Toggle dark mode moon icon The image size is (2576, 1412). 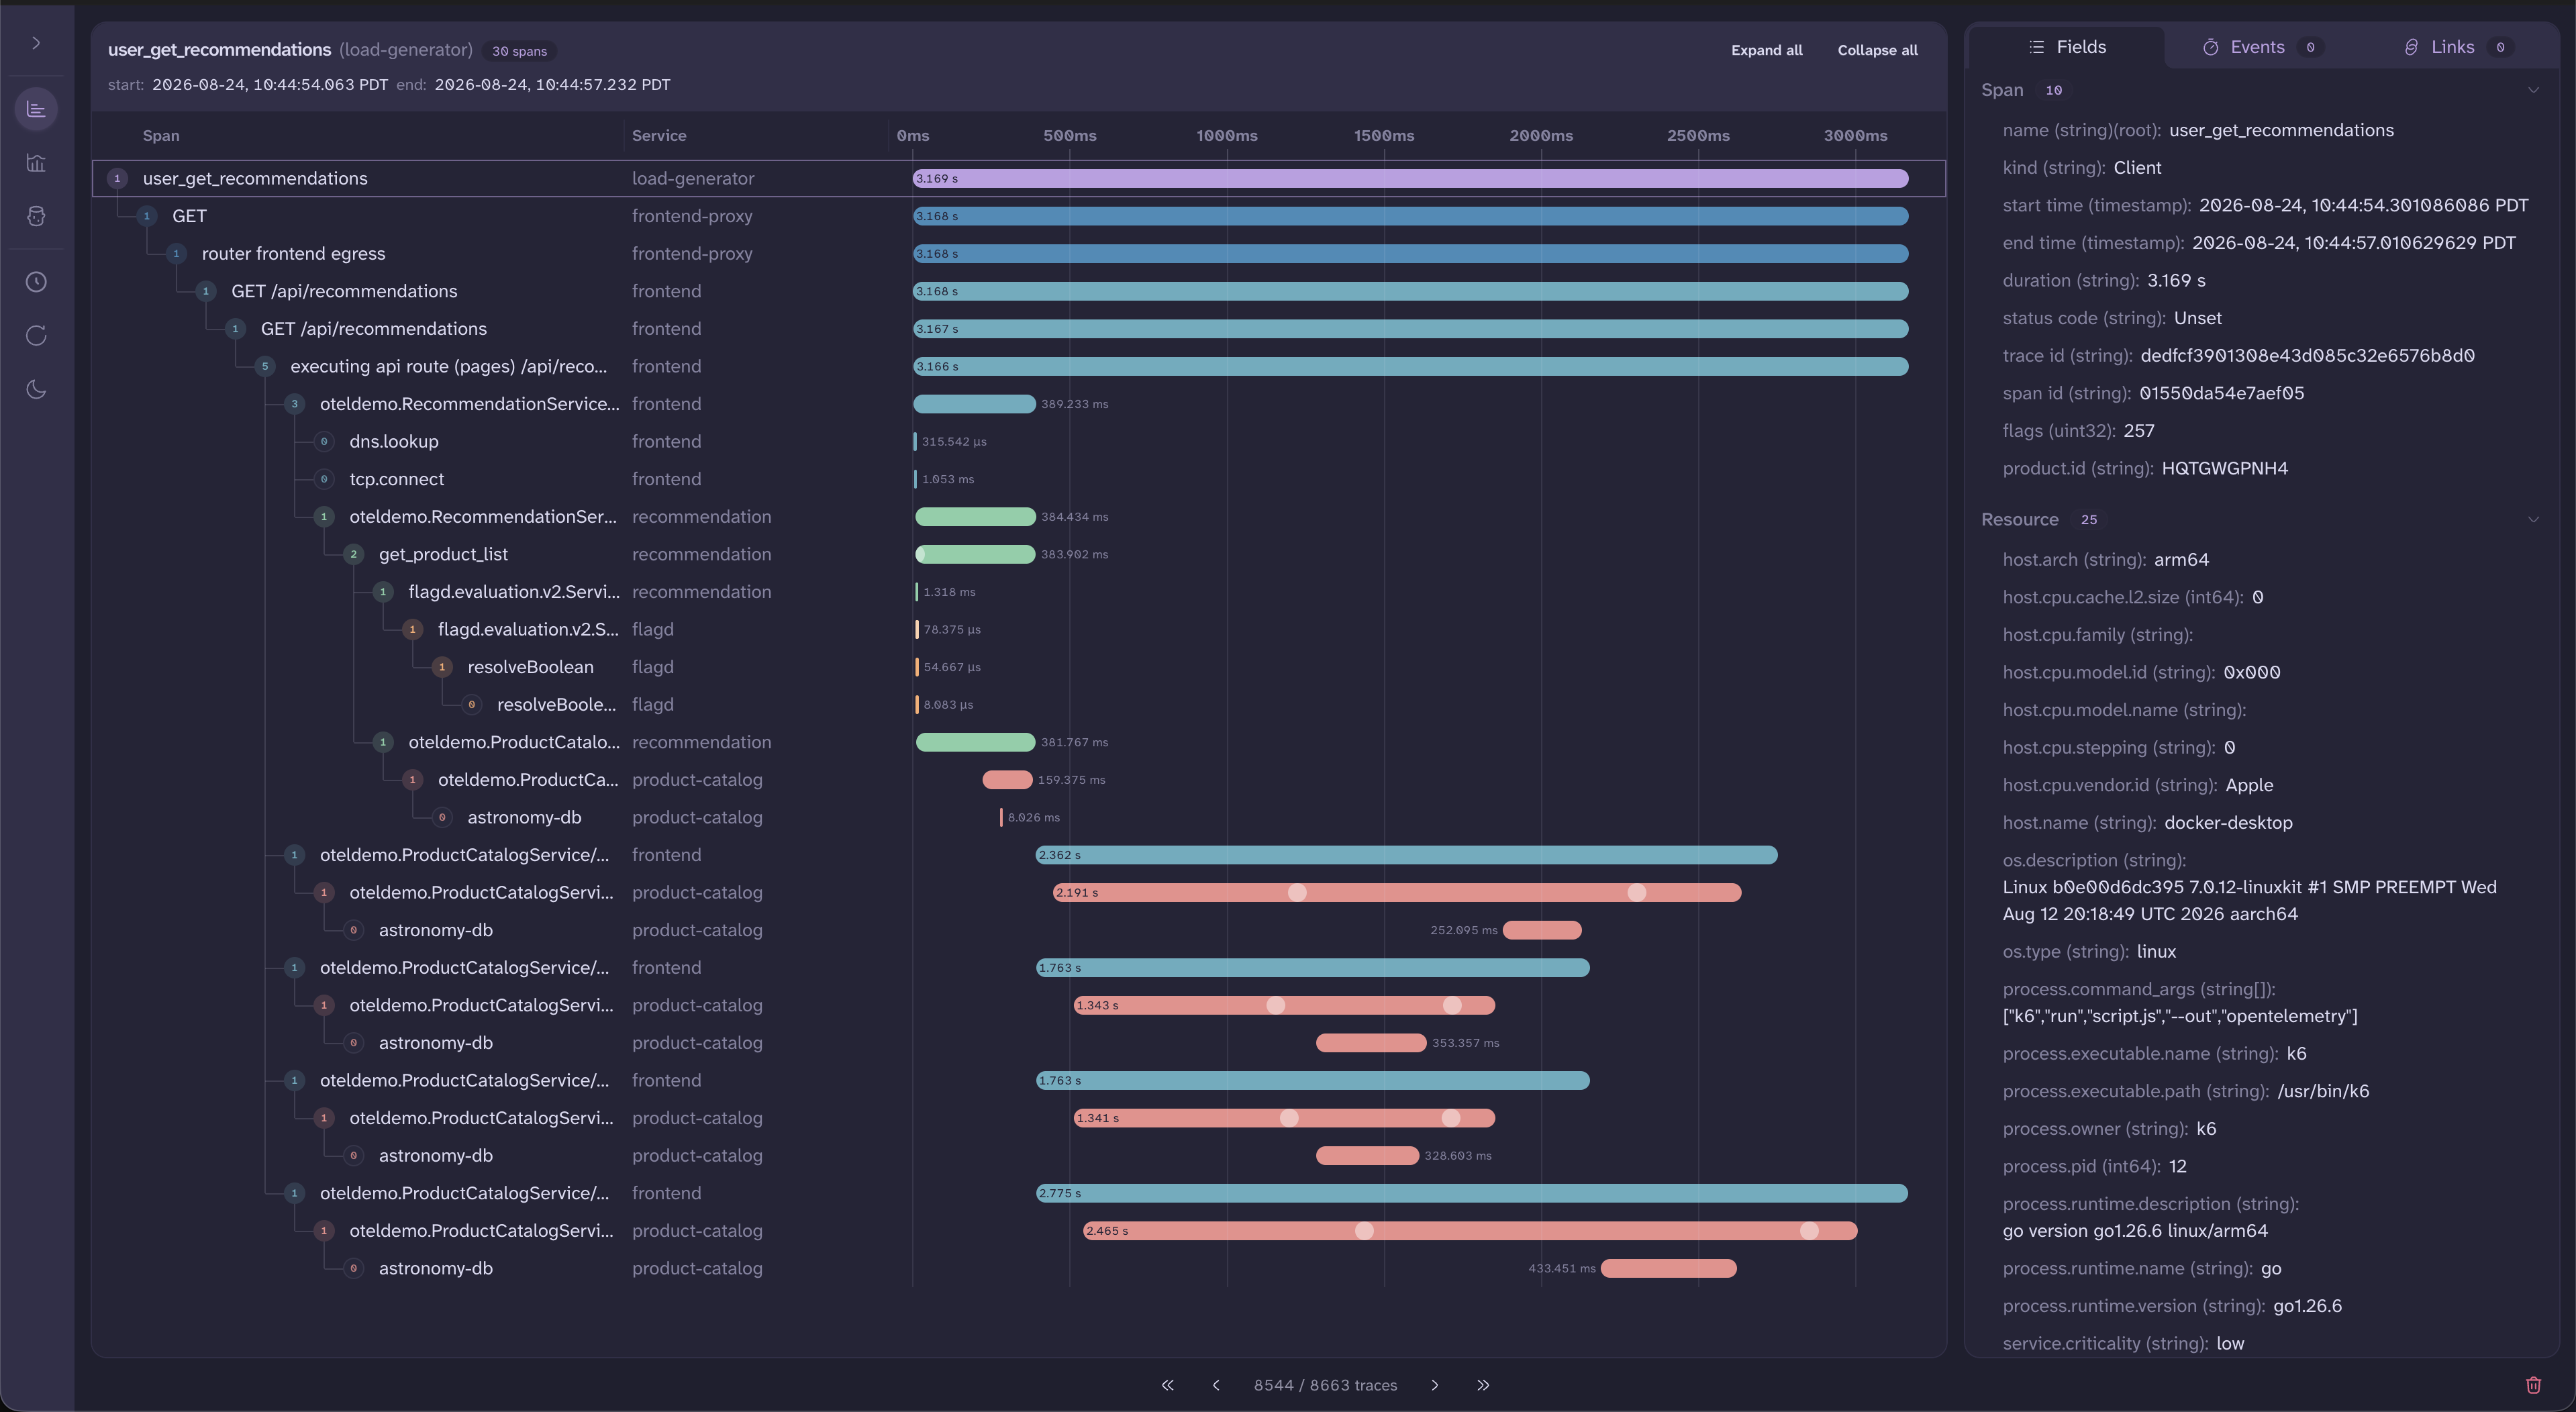(x=36, y=389)
